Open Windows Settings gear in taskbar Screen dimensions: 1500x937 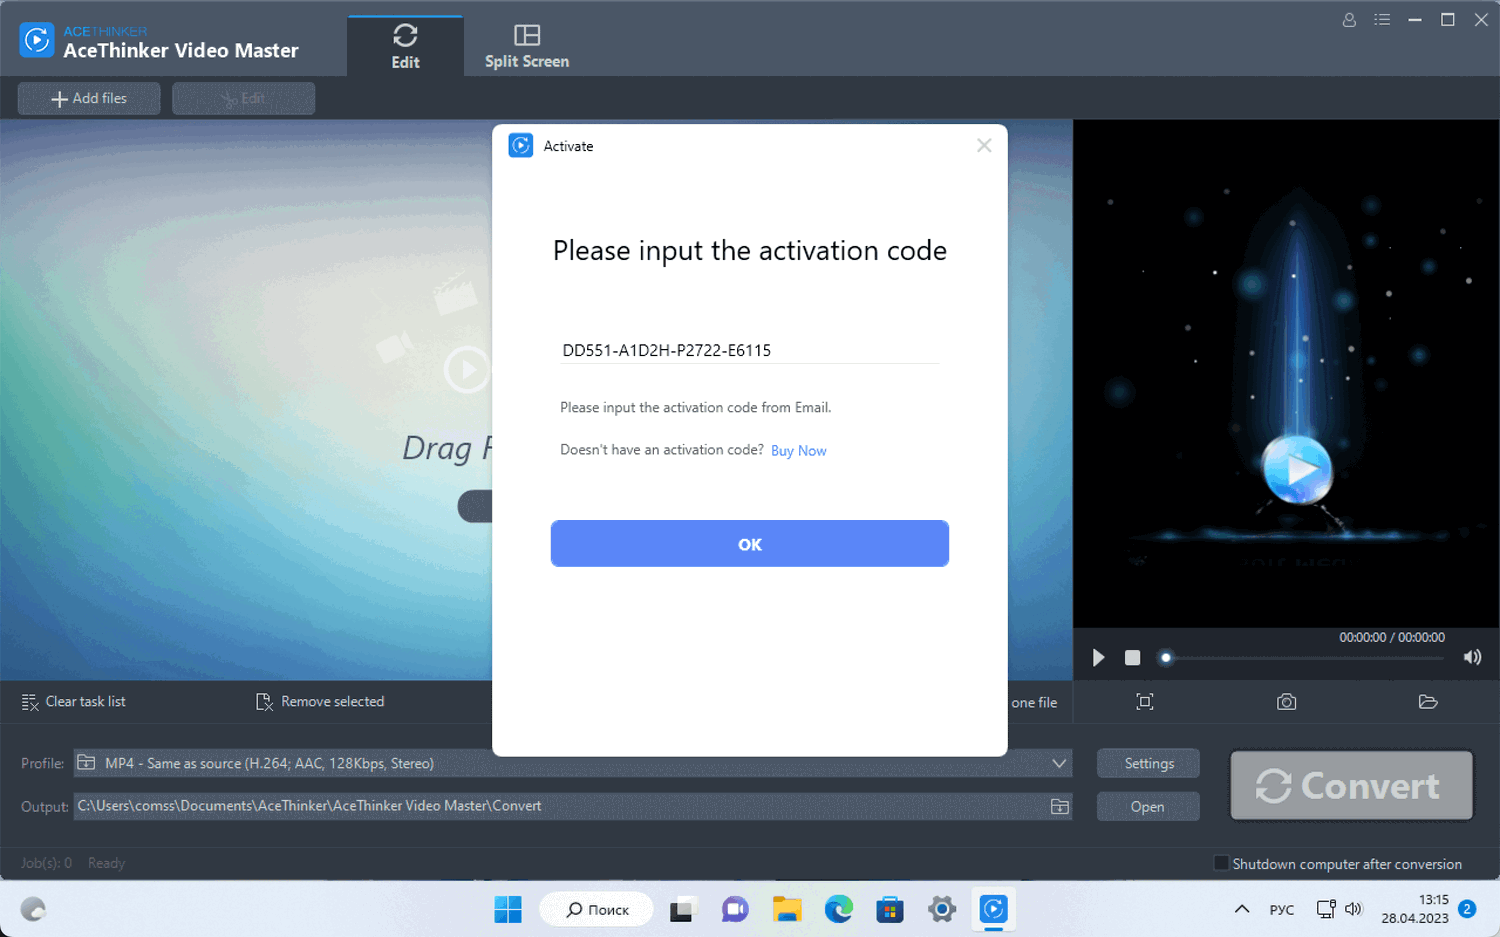click(942, 910)
